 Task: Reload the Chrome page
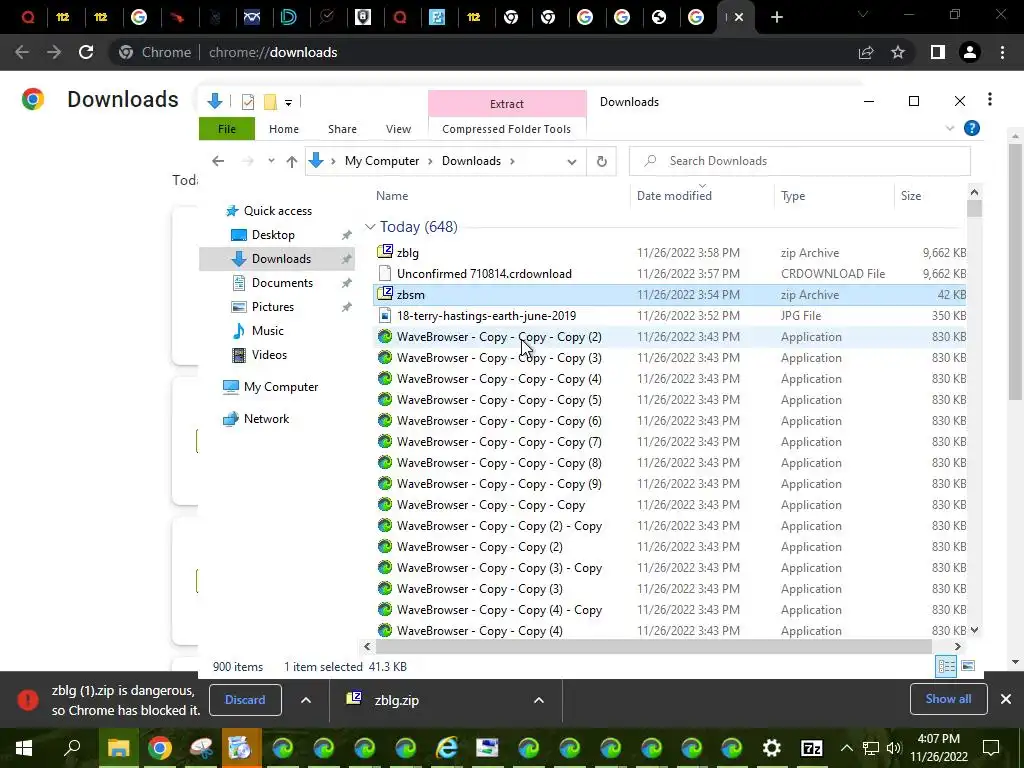(86, 52)
